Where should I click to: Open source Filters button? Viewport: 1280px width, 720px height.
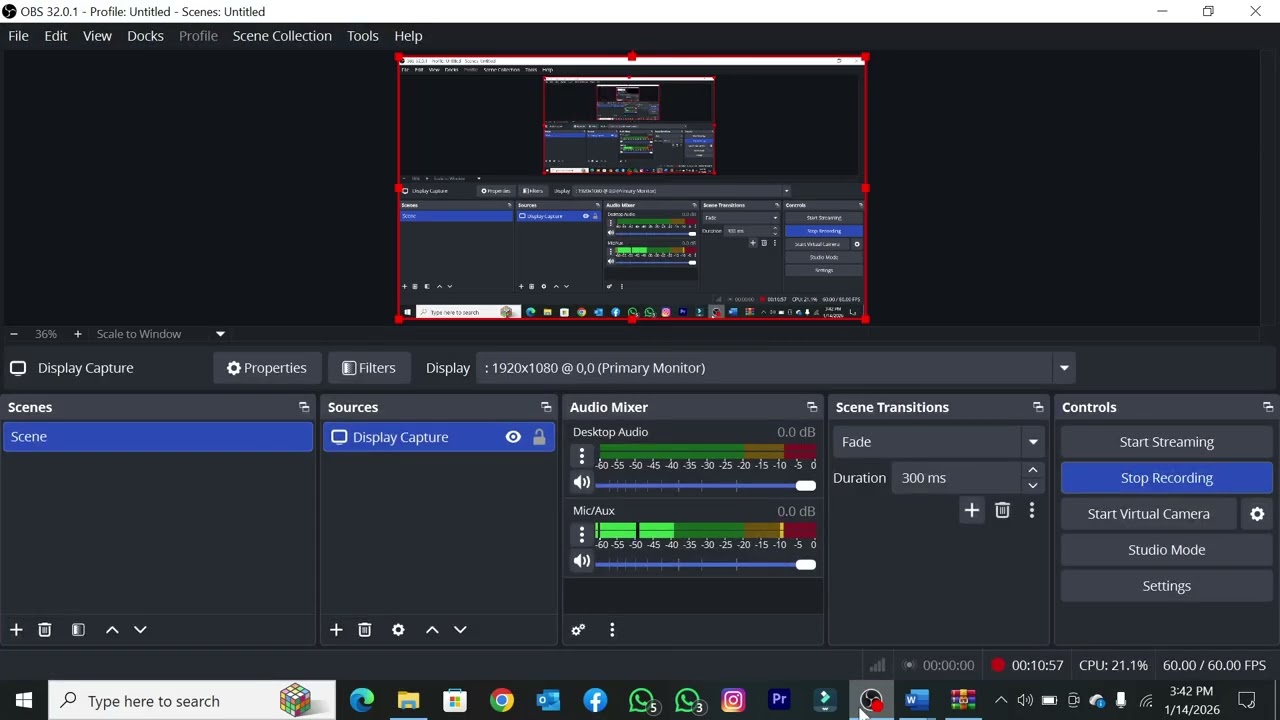pyautogui.click(x=368, y=368)
